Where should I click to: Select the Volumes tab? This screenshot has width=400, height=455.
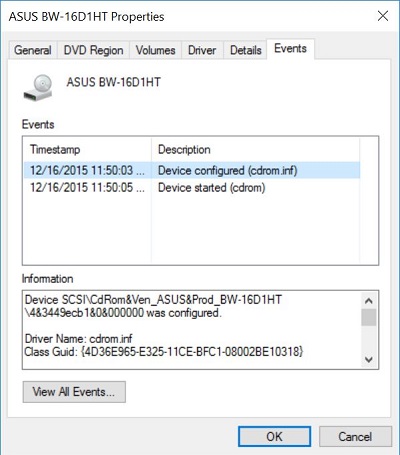(155, 50)
